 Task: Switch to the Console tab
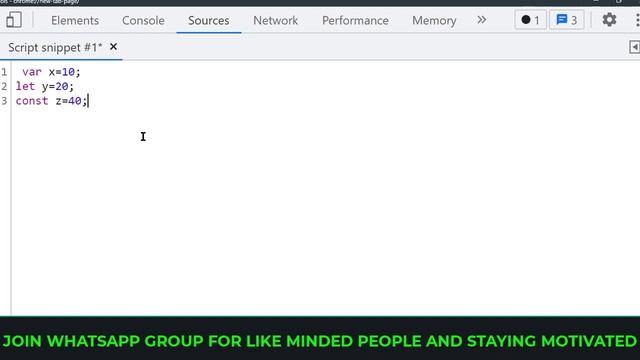(143, 20)
